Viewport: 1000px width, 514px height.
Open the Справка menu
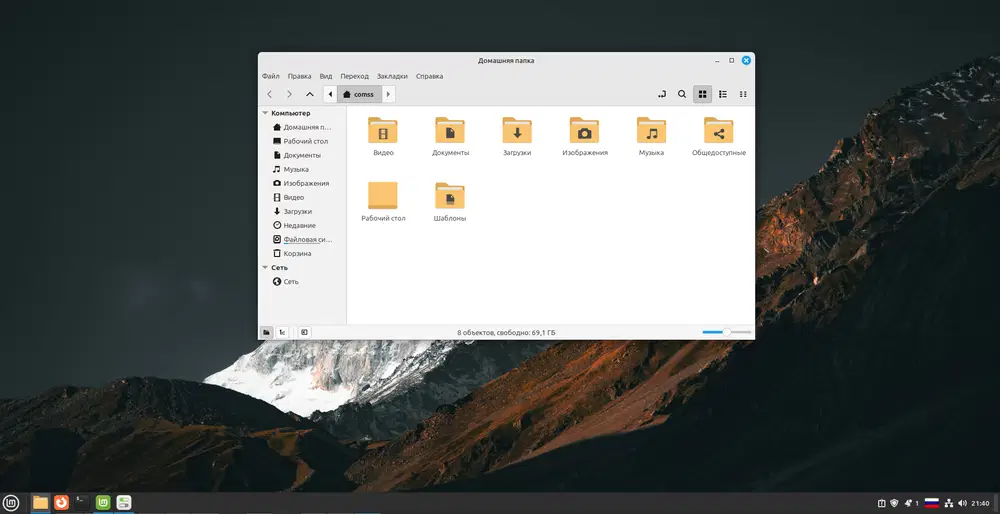click(429, 76)
